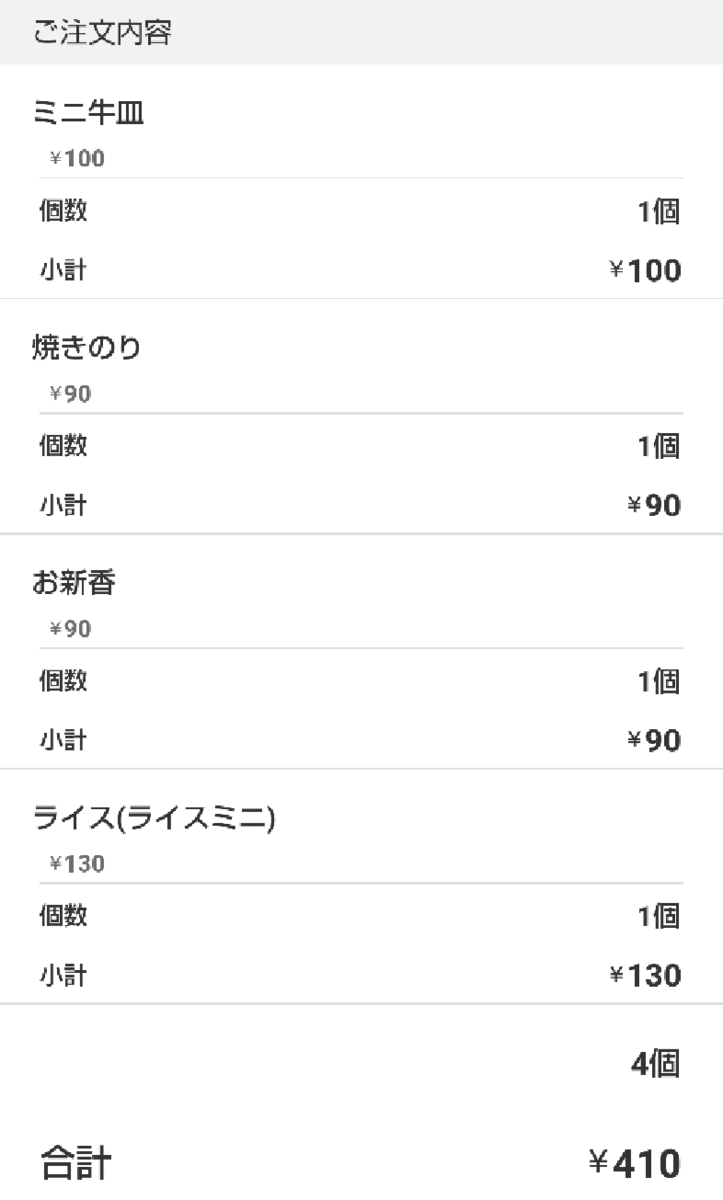Click the 合計 total label
Screen dimensions: 723x1200
(x=76, y=1164)
